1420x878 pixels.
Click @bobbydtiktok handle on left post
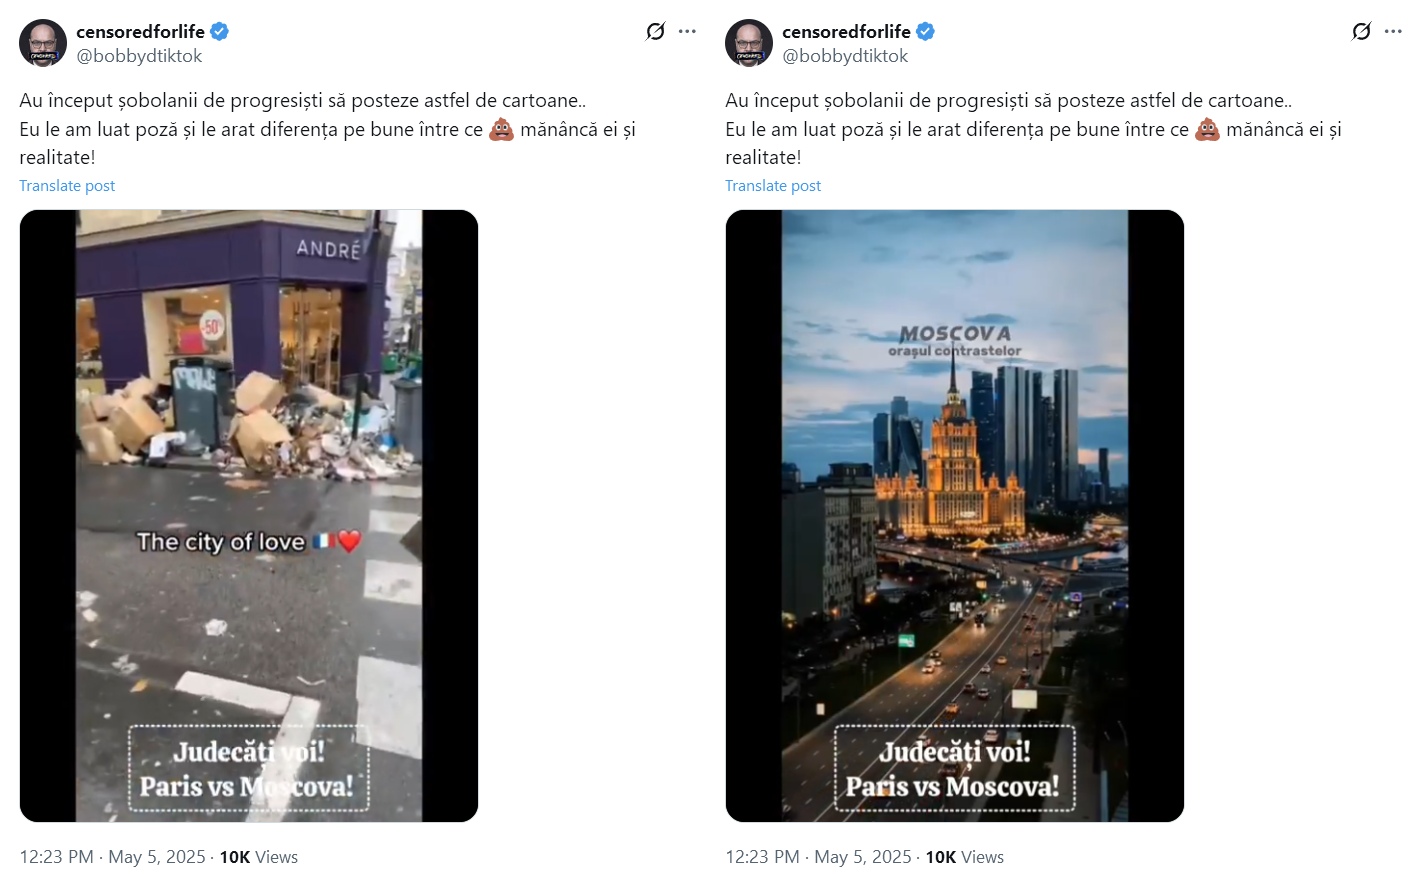(x=139, y=56)
